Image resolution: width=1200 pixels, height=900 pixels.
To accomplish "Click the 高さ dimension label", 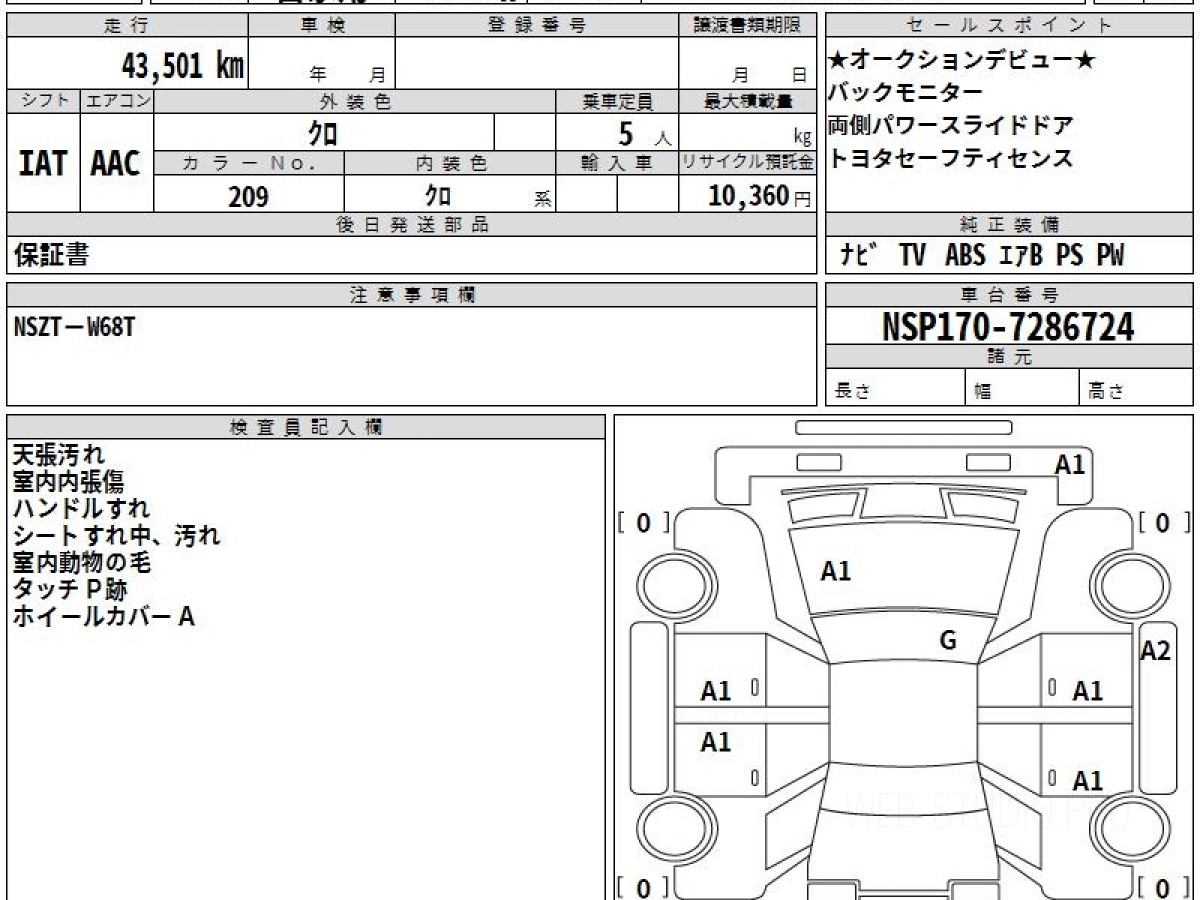I will 1107,392.
